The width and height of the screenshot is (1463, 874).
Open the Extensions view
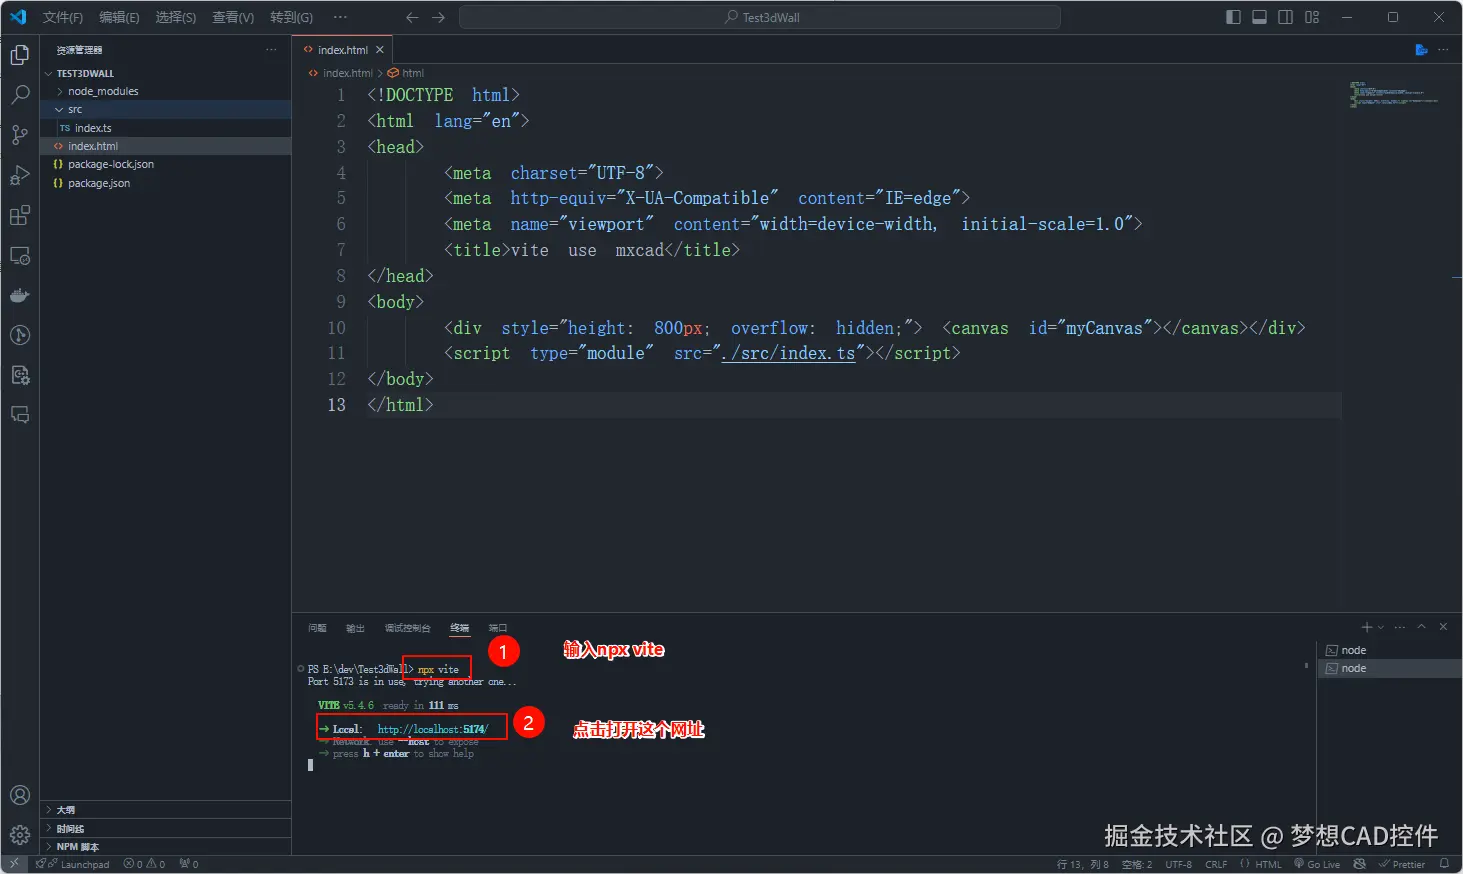[x=20, y=215]
